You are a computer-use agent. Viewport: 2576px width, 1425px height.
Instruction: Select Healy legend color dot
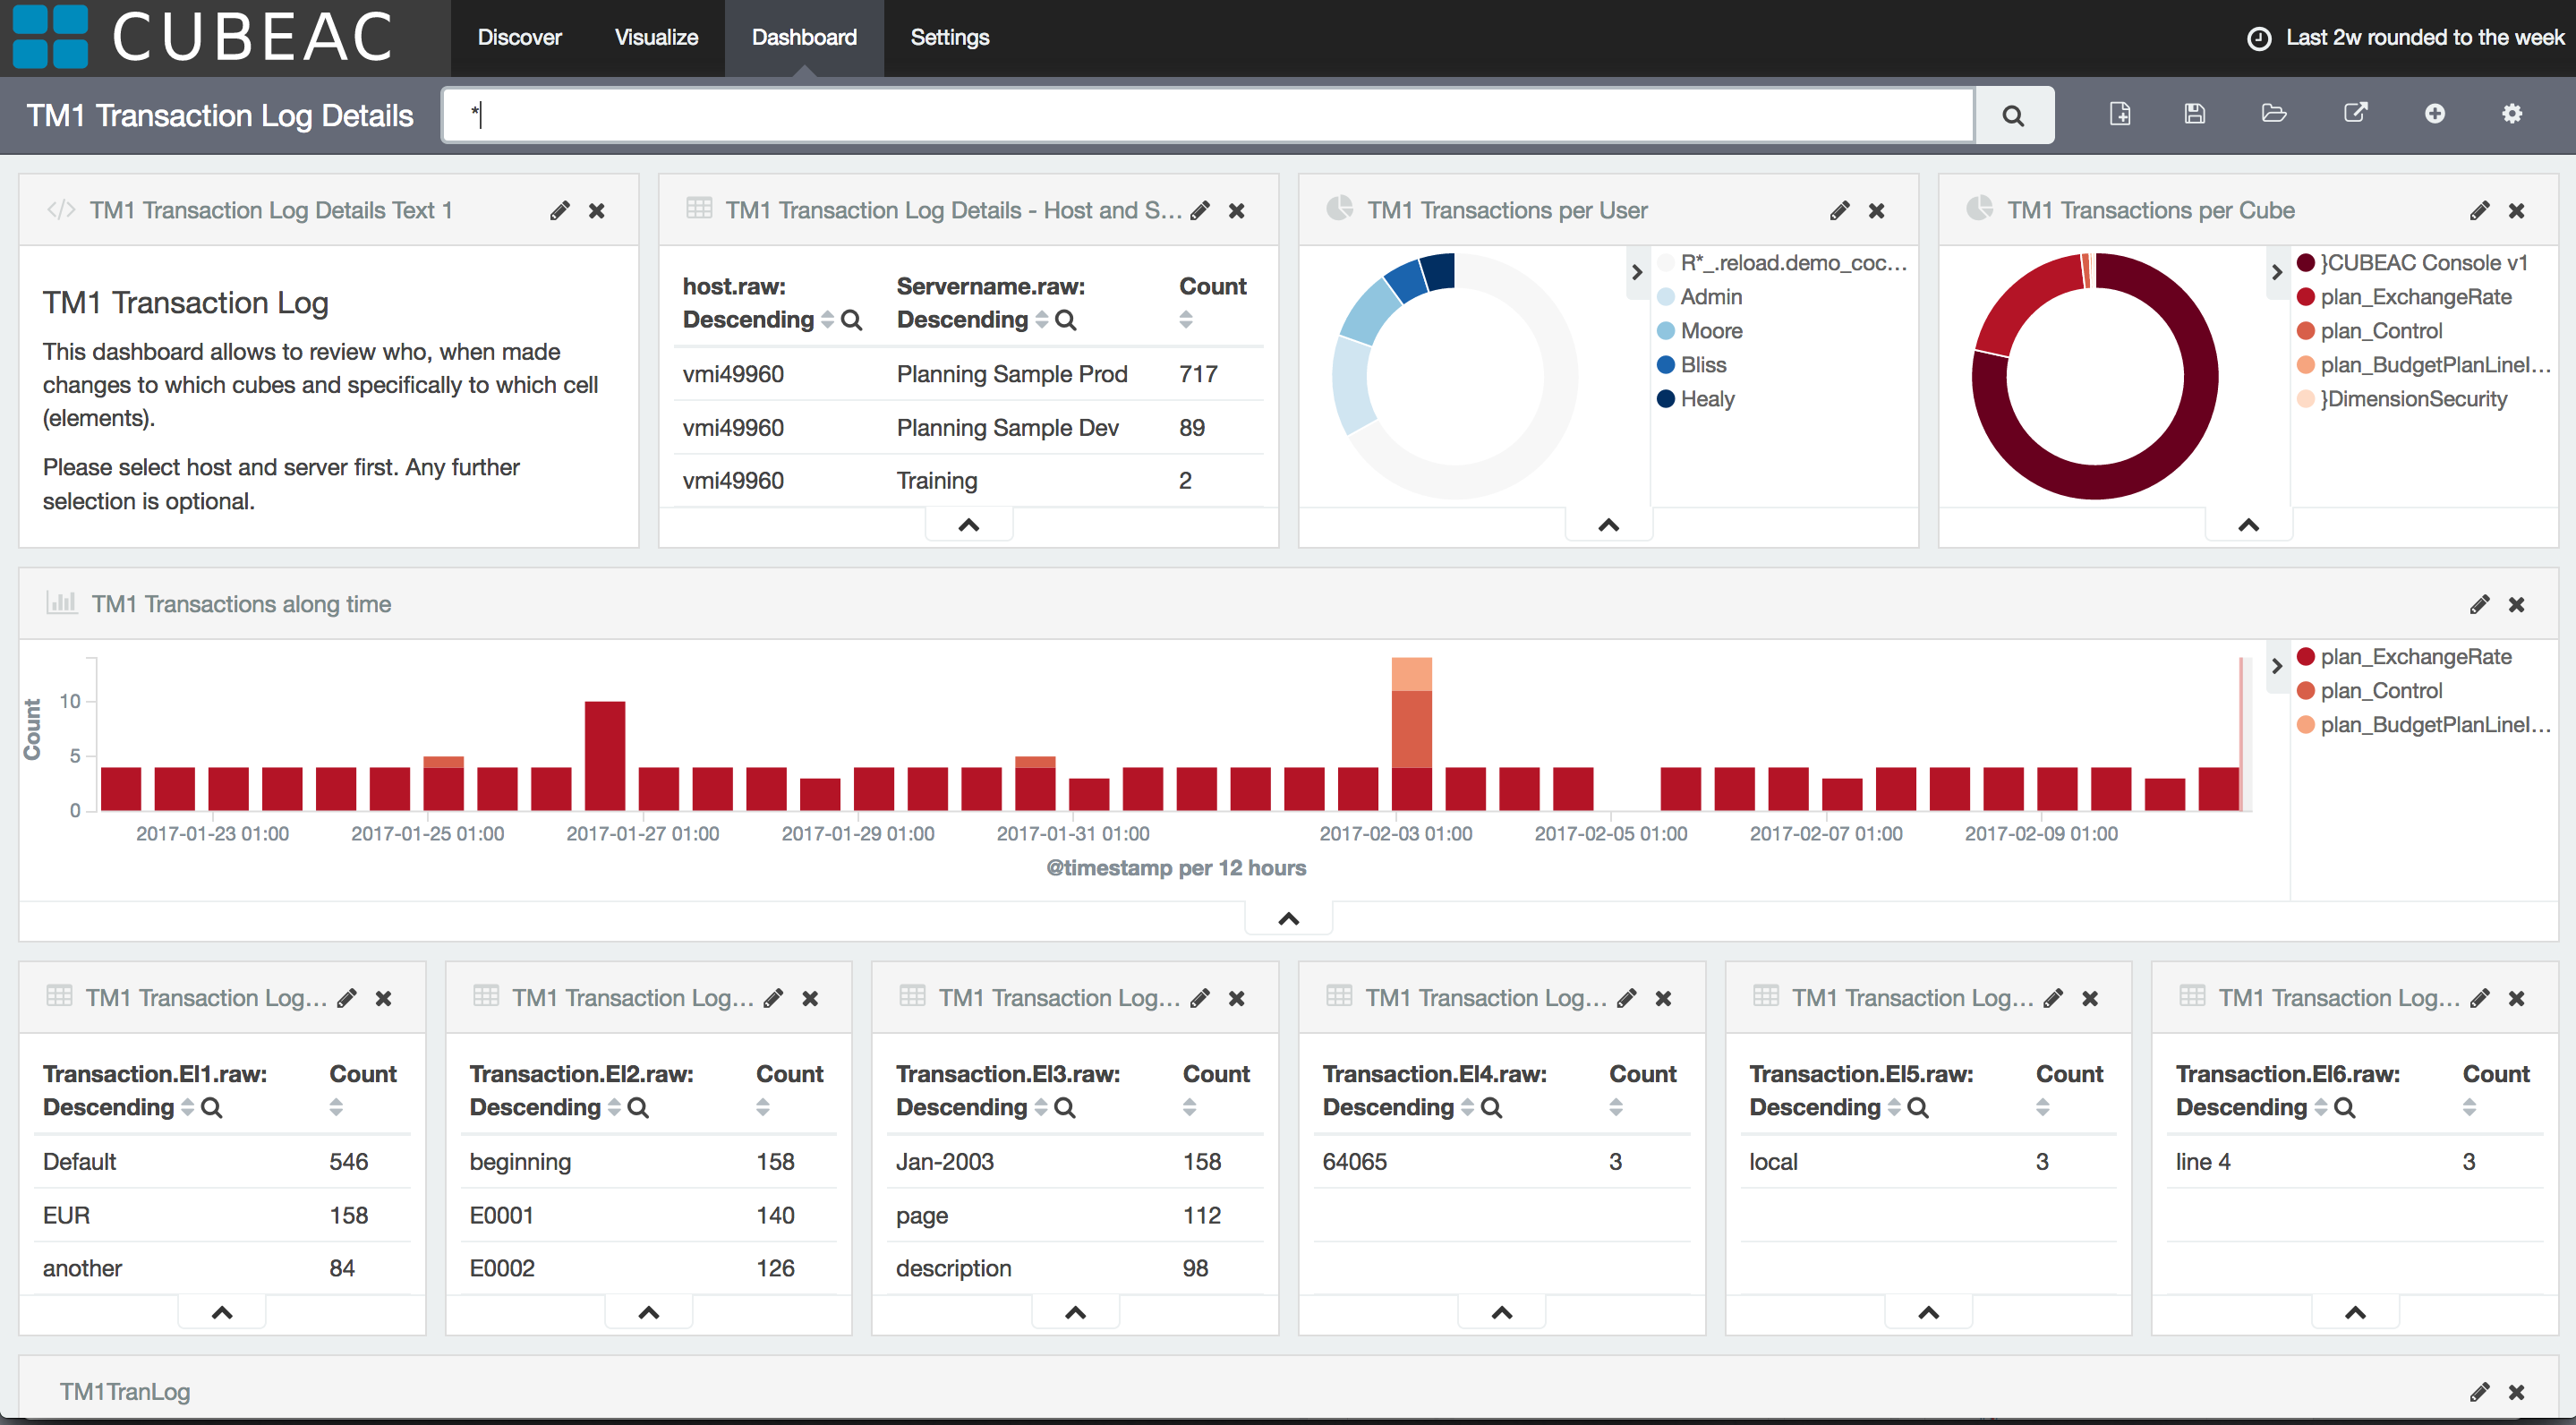click(x=1666, y=399)
